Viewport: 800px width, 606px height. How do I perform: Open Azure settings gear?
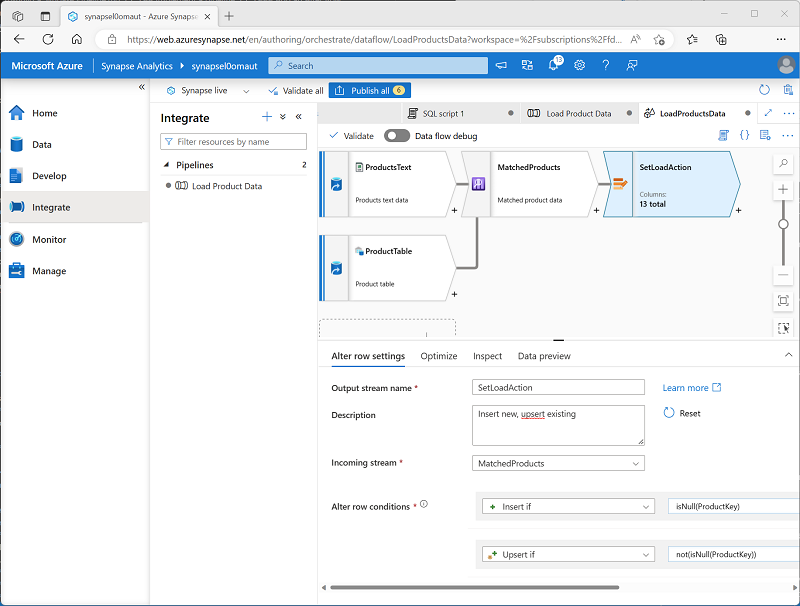[580, 65]
